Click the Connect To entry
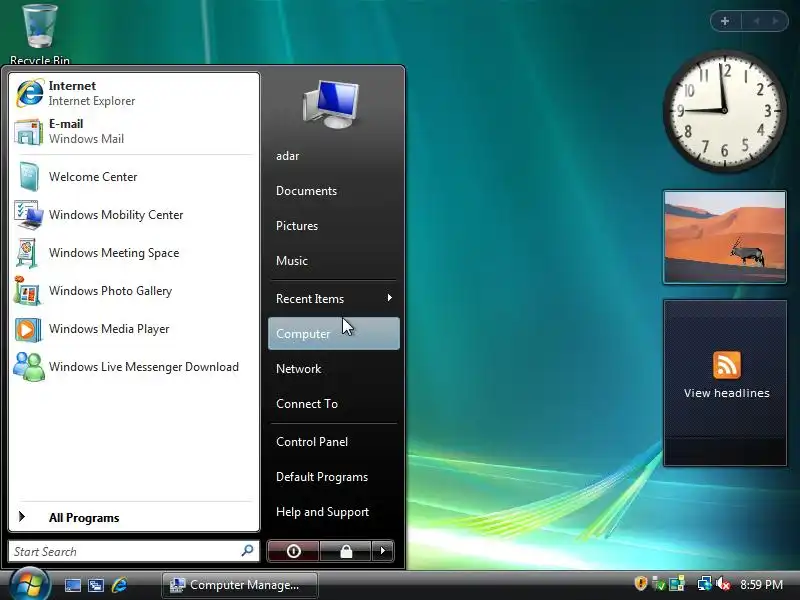The width and height of the screenshot is (800, 600). tap(307, 404)
